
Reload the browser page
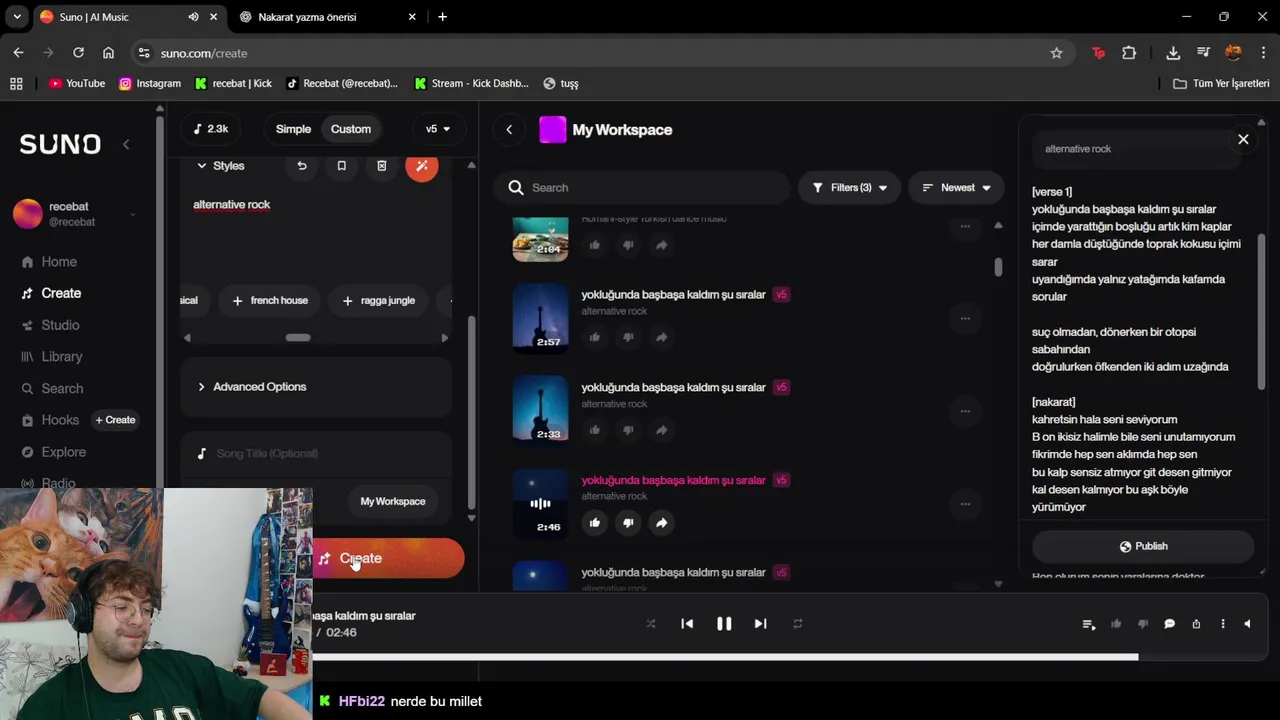(x=78, y=53)
